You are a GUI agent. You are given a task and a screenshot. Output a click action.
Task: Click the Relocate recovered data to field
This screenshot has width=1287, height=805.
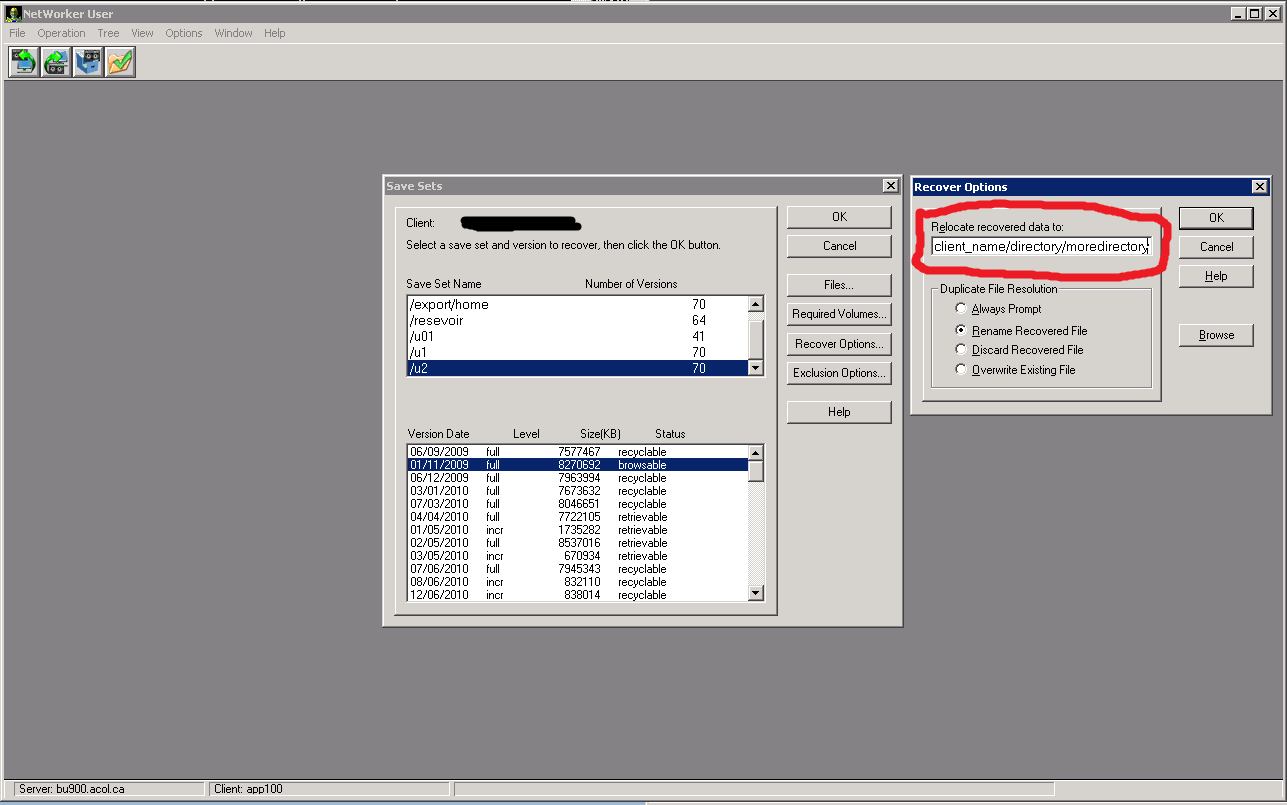coord(1040,246)
